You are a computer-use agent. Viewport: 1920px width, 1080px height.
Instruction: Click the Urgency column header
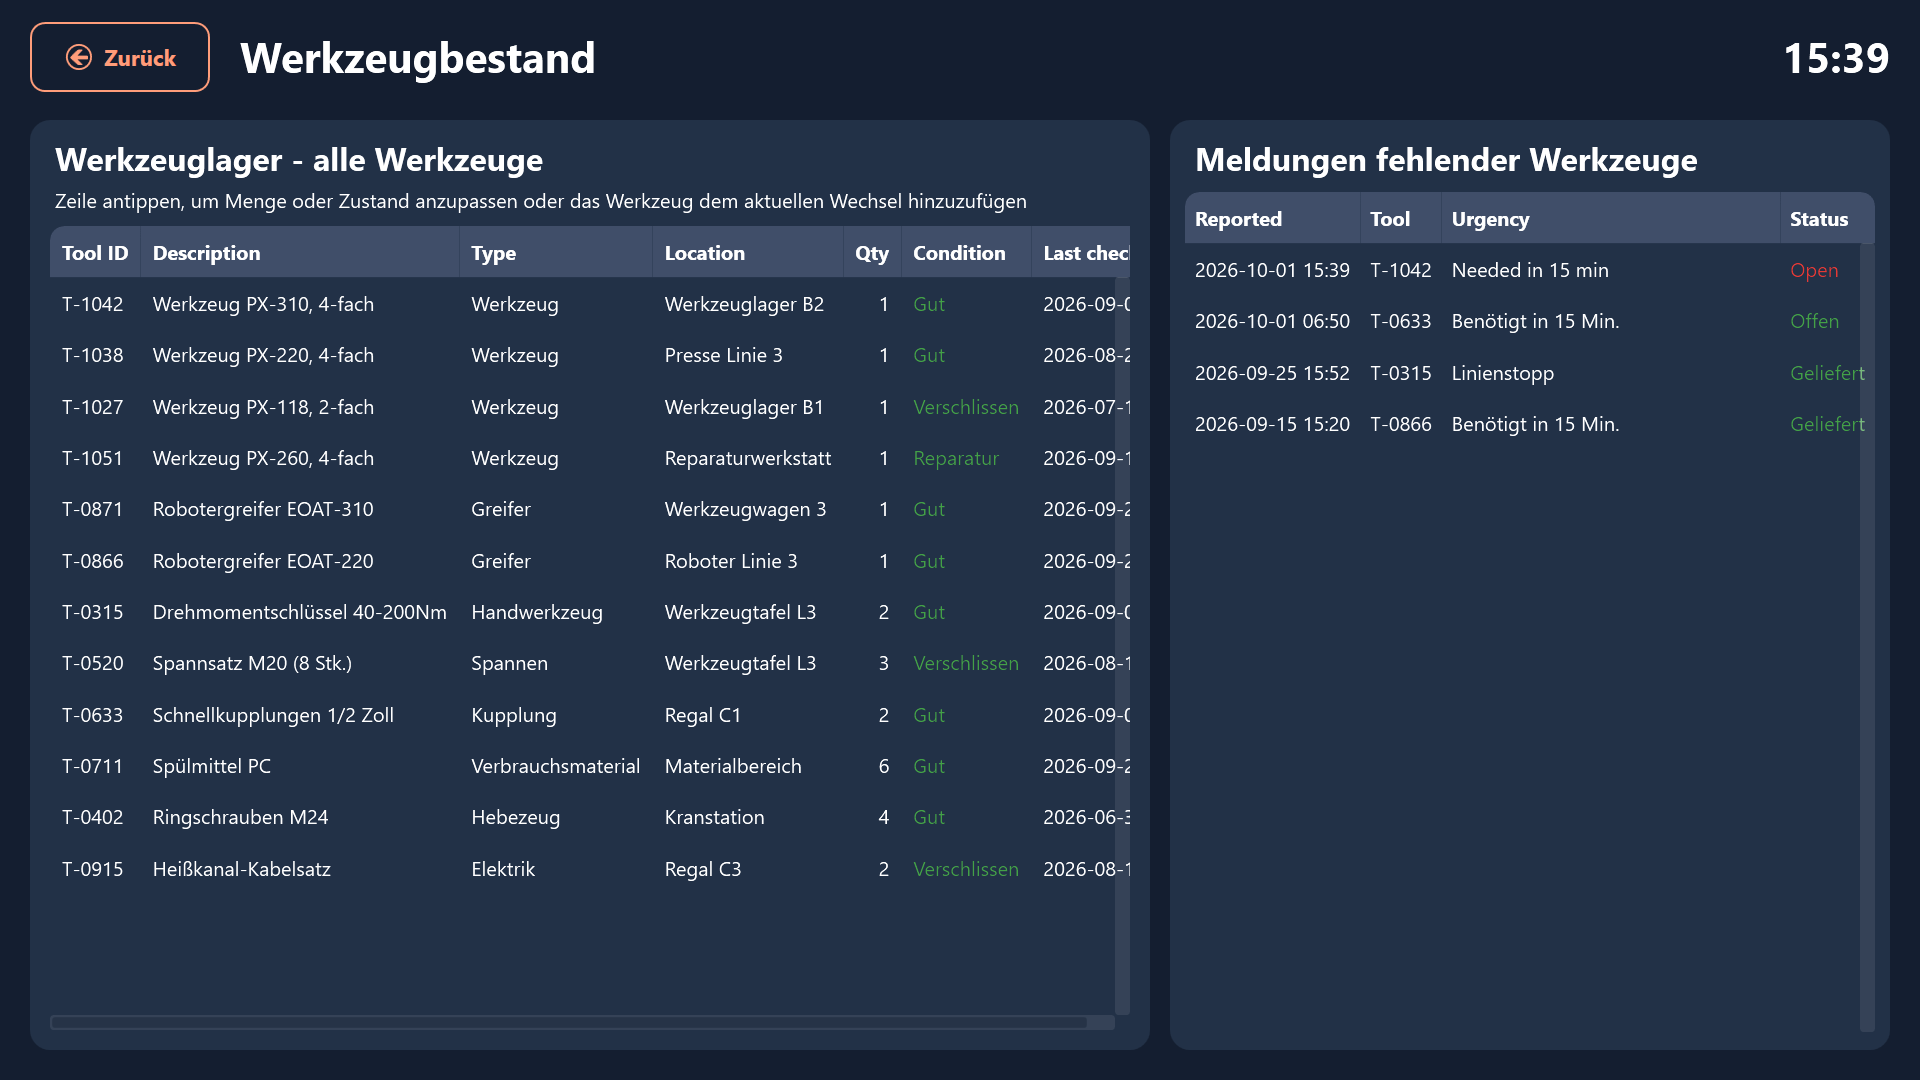[1610, 219]
